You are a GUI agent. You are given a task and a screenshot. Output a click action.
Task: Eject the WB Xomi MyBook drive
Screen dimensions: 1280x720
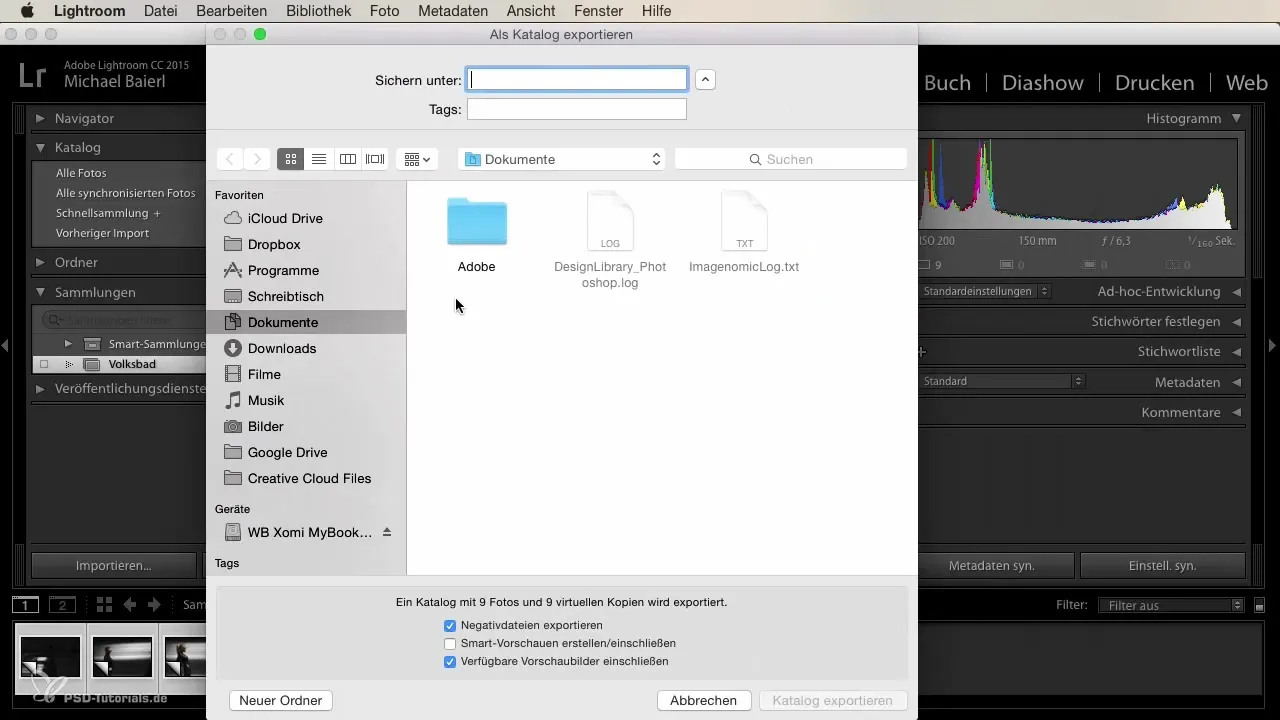pos(387,532)
